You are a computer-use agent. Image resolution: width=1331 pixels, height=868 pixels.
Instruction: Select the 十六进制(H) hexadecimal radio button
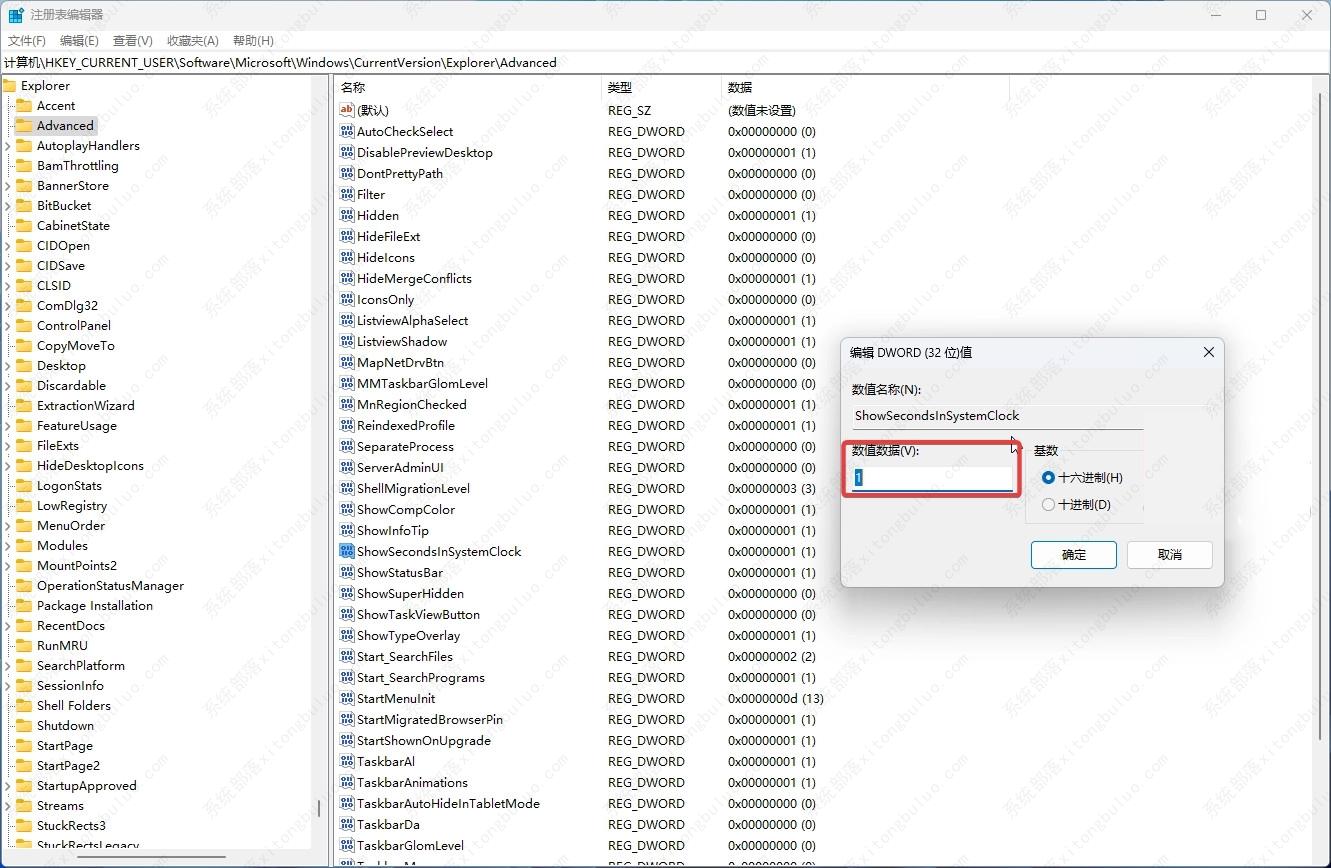pyautogui.click(x=1048, y=478)
